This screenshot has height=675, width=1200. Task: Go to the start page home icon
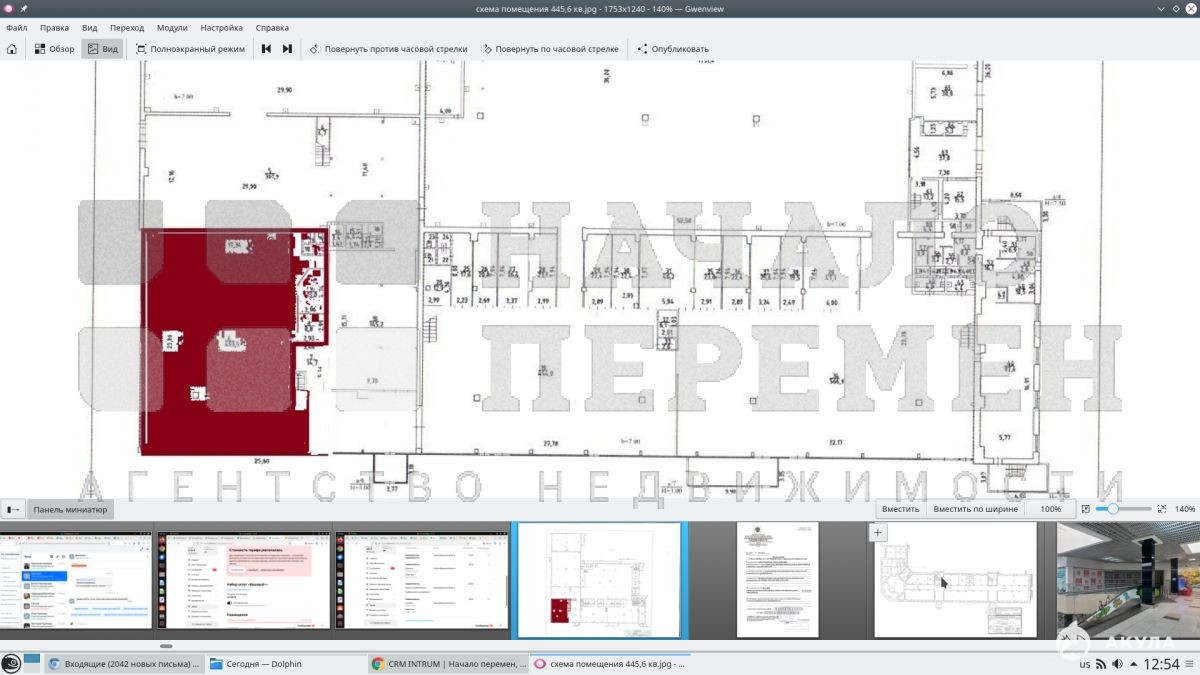pos(12,48)
